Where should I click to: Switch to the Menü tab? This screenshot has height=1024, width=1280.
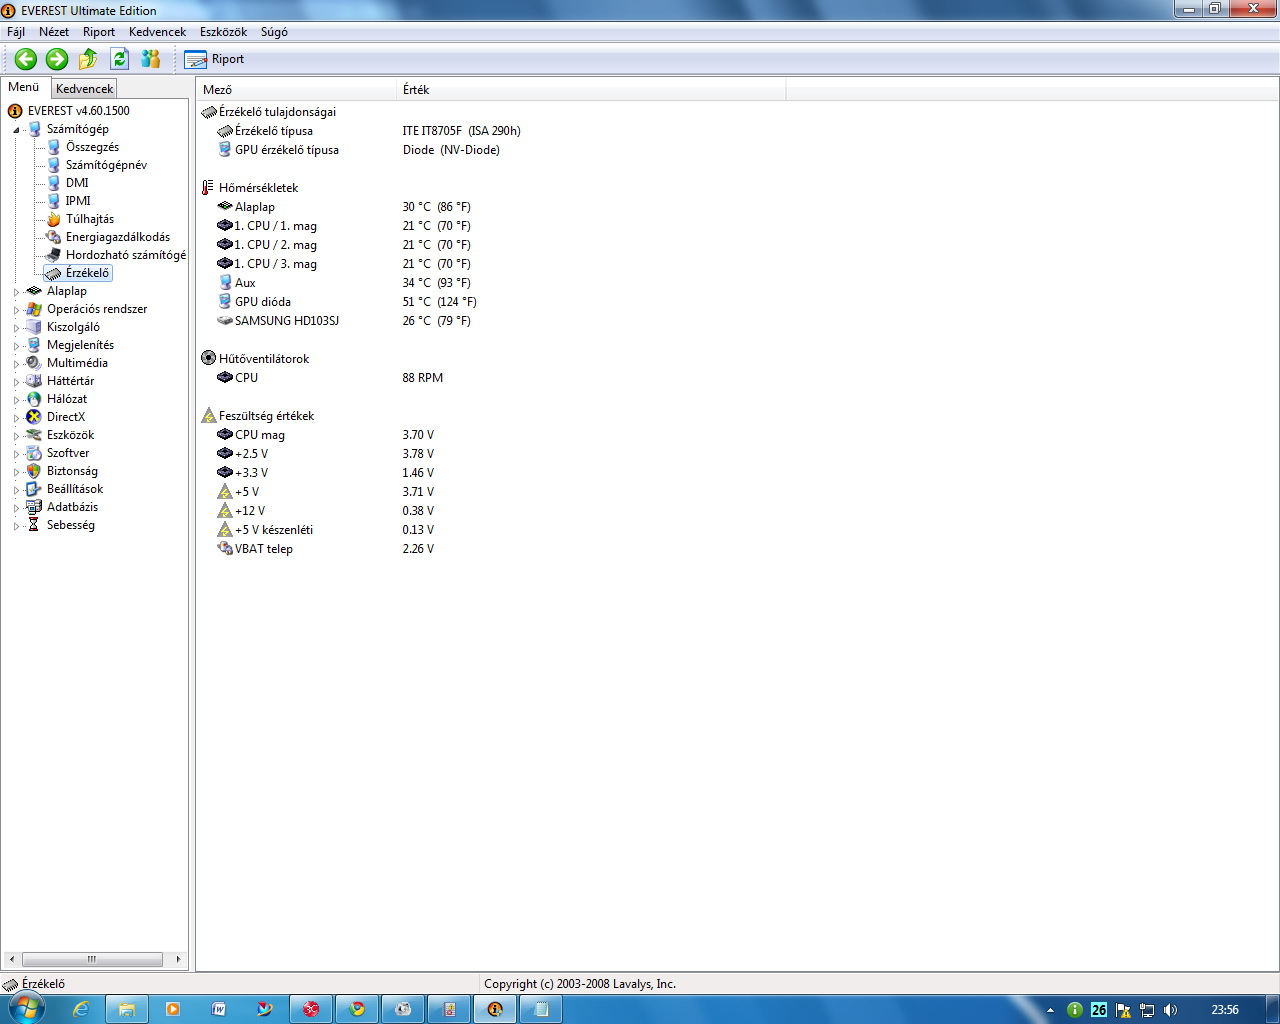24,87
